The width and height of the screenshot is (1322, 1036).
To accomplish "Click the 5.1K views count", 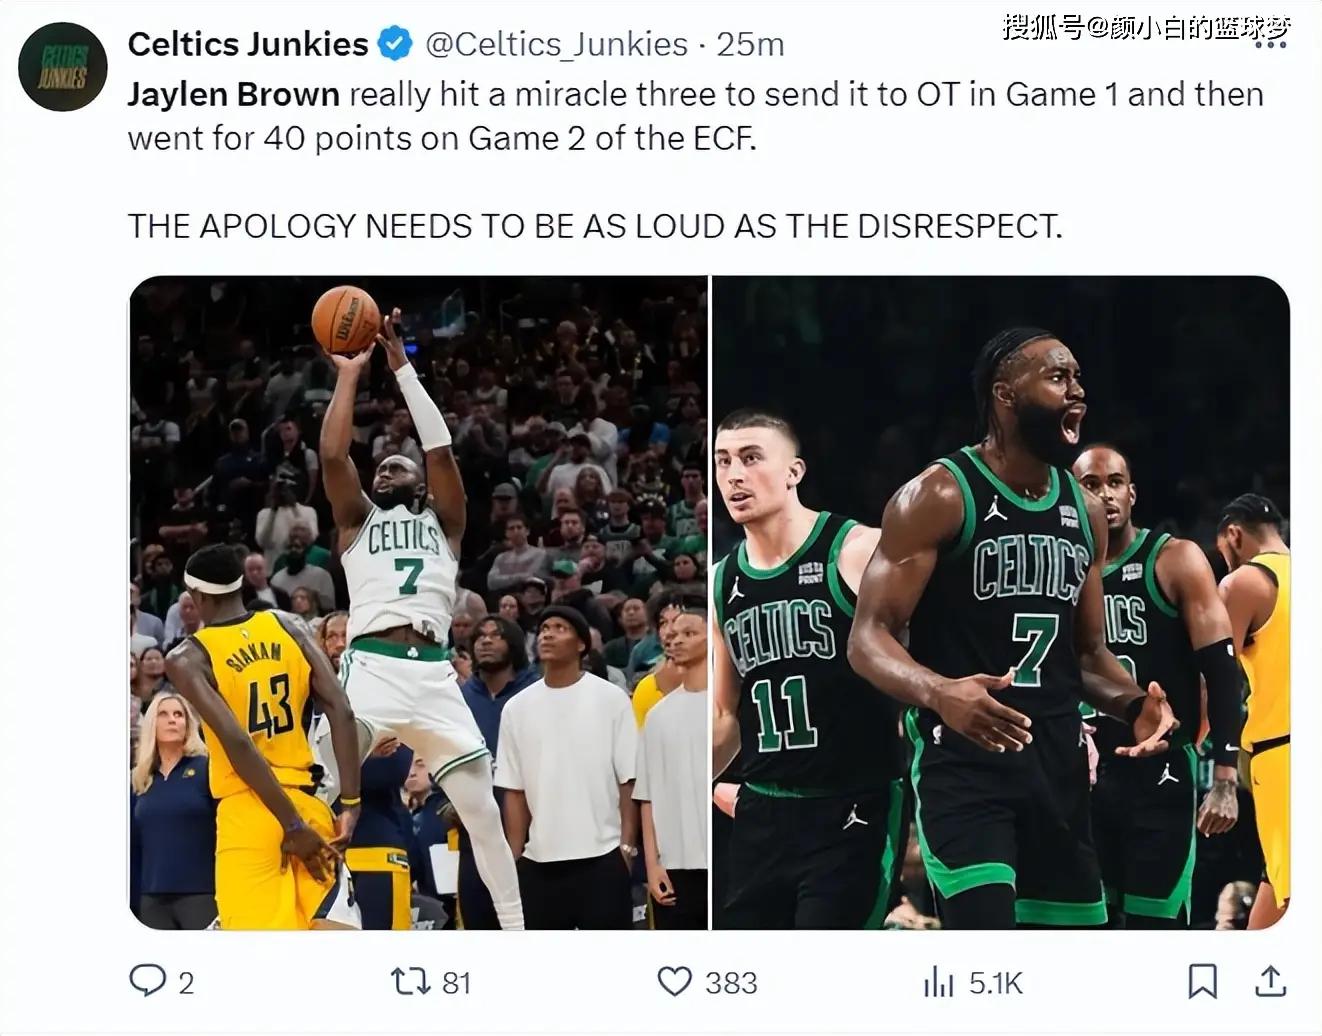I will (x=996, y=983).
